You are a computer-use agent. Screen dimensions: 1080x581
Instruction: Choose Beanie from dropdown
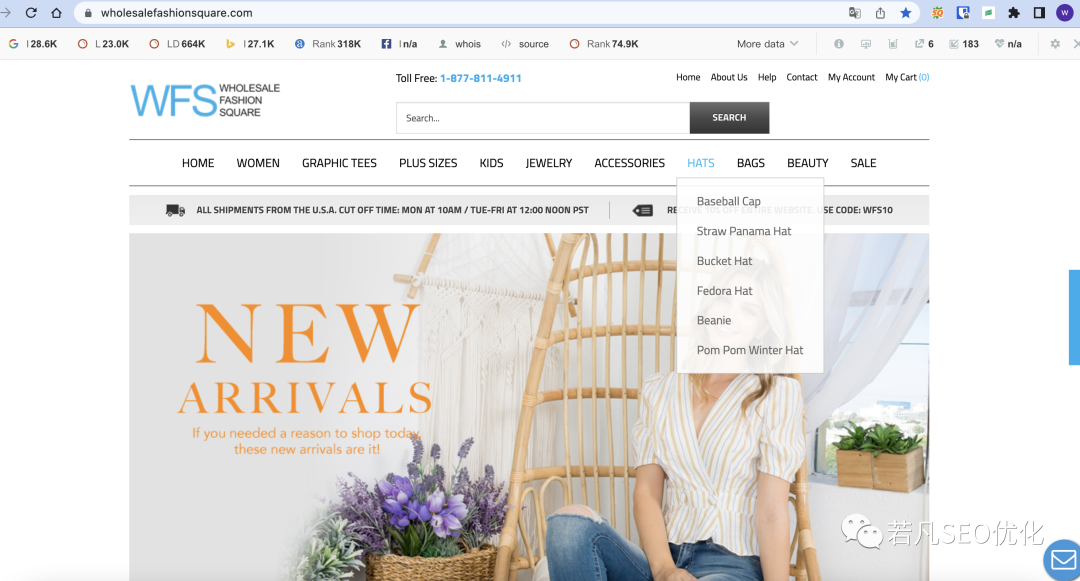click(x=714, y=320)
